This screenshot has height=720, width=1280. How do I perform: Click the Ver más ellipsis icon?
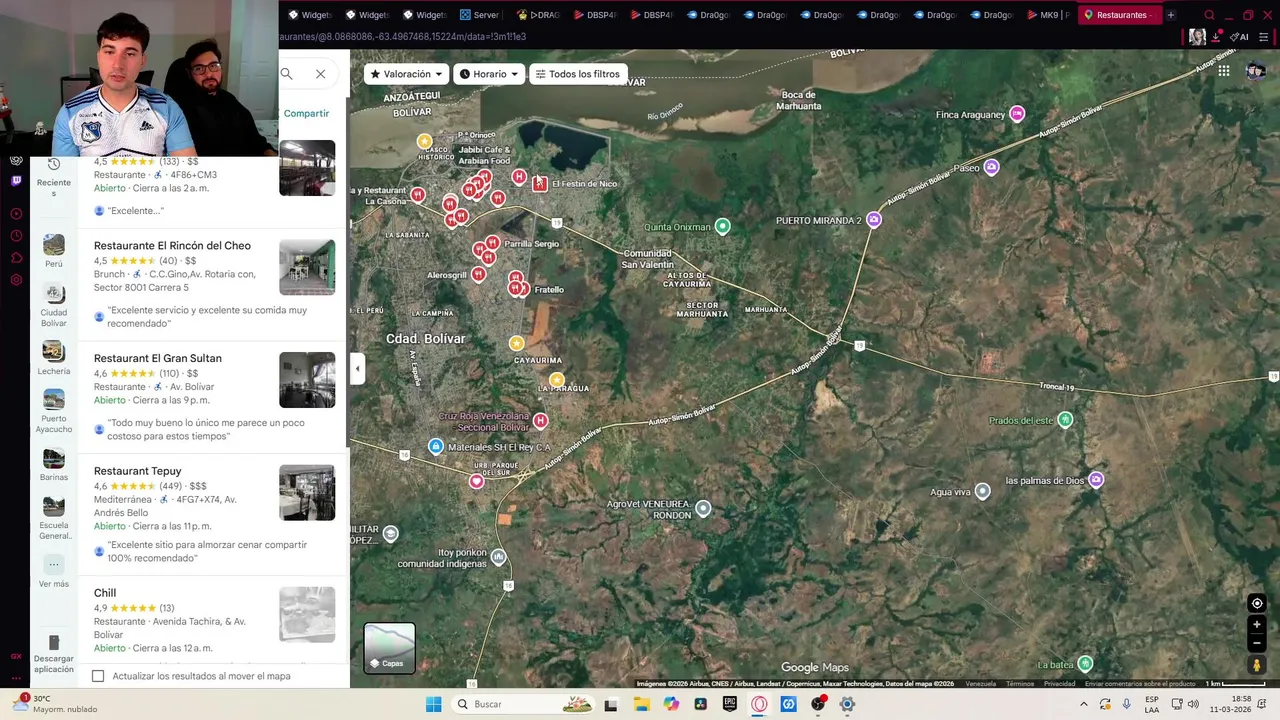(54, 564)
